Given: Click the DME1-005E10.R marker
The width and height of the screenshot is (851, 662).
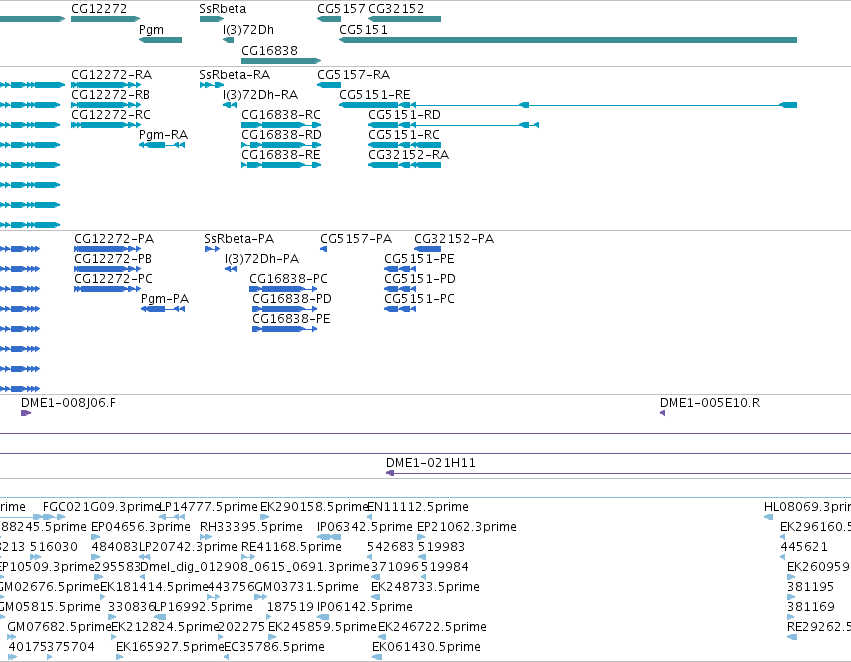Looking at the screenshot, I should [x=662, y=413].
